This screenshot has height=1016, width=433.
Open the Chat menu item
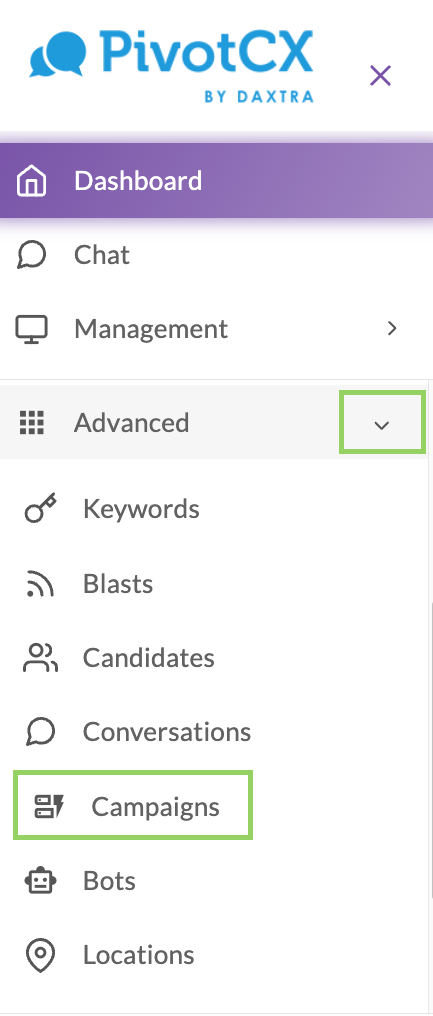[x=216, y=255]
